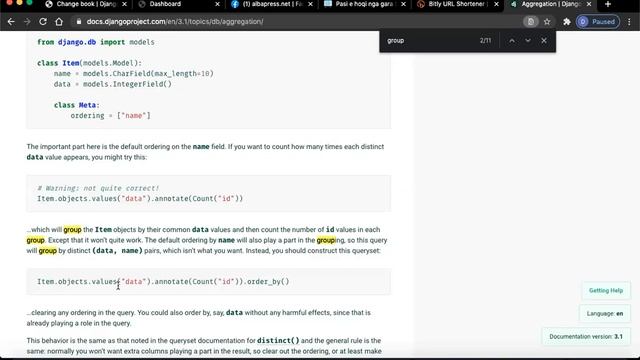Open the browser home page
Viewport: 640px width, 360px height.
(x=59, y=22)
